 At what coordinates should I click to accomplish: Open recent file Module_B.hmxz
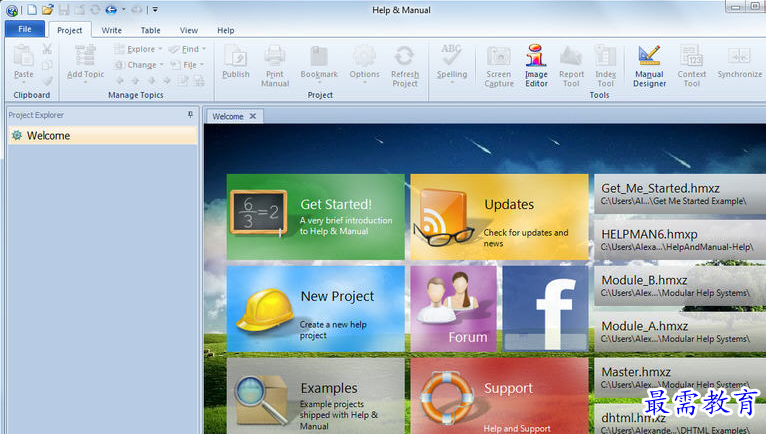point(680,286)
